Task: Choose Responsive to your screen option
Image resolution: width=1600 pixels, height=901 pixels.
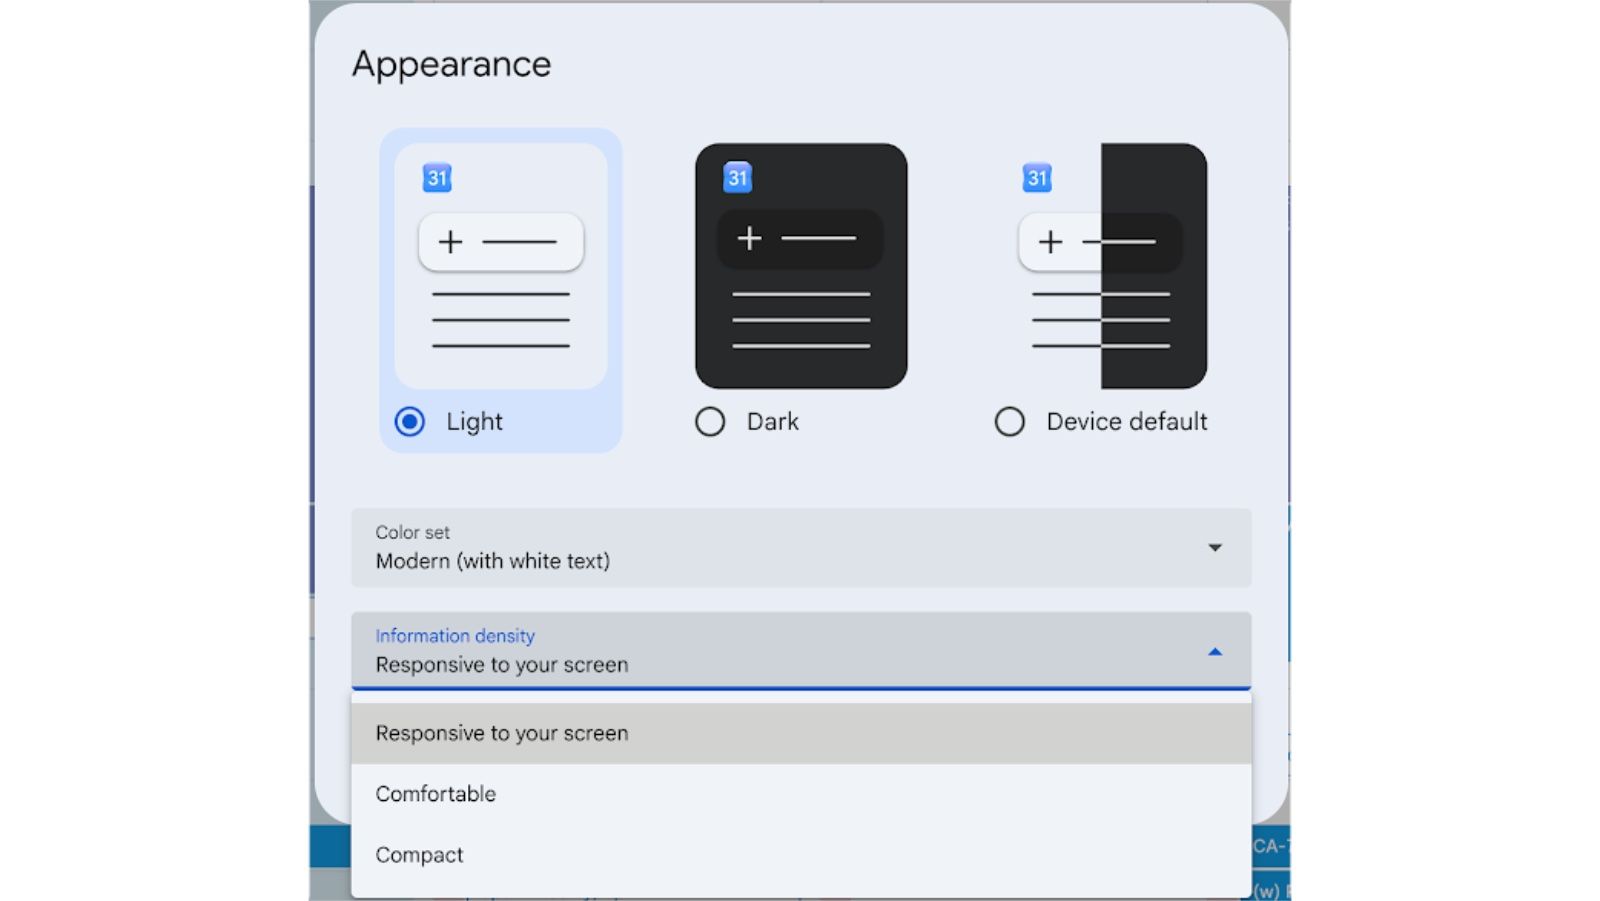Action: click(801, 733)
